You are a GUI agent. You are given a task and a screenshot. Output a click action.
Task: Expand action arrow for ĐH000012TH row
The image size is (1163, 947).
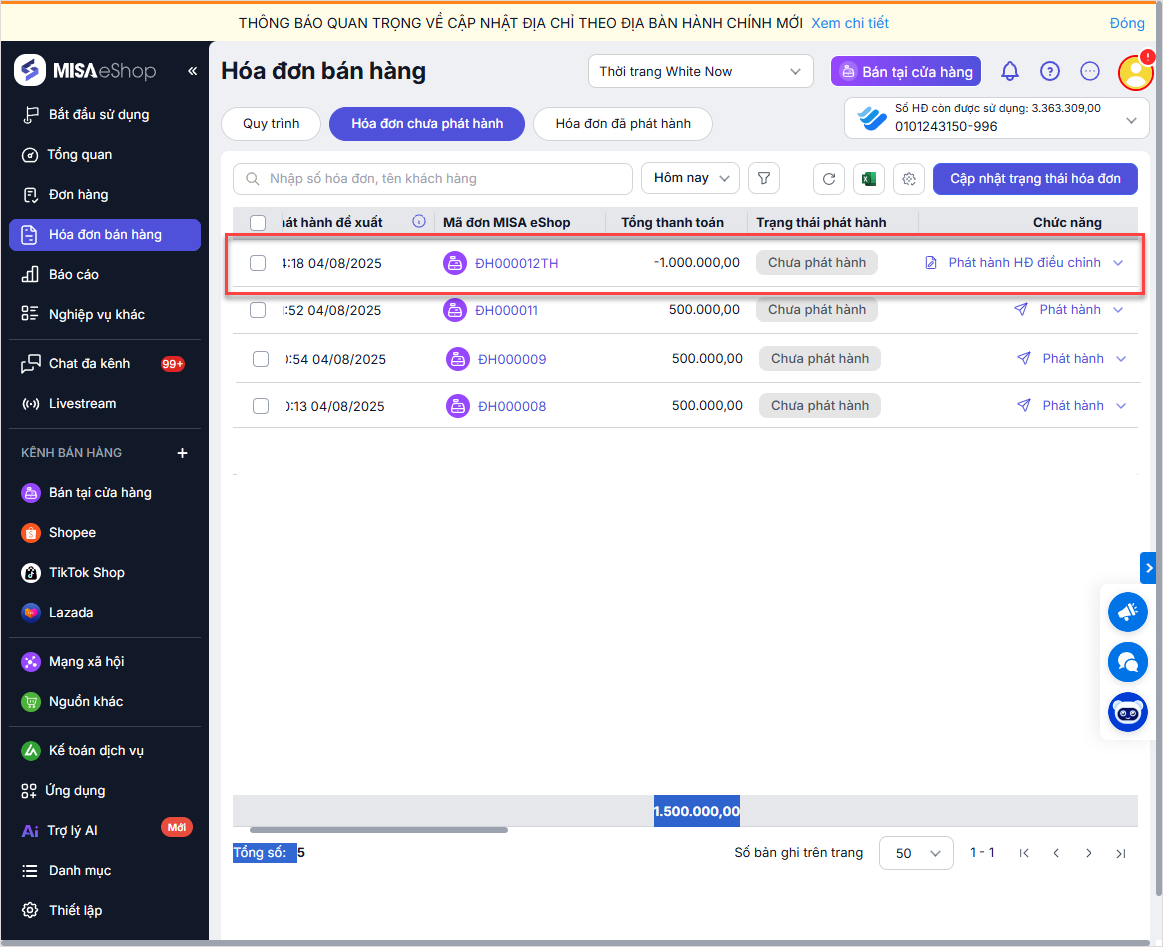pyautogui.click(x=1118, y=263)
